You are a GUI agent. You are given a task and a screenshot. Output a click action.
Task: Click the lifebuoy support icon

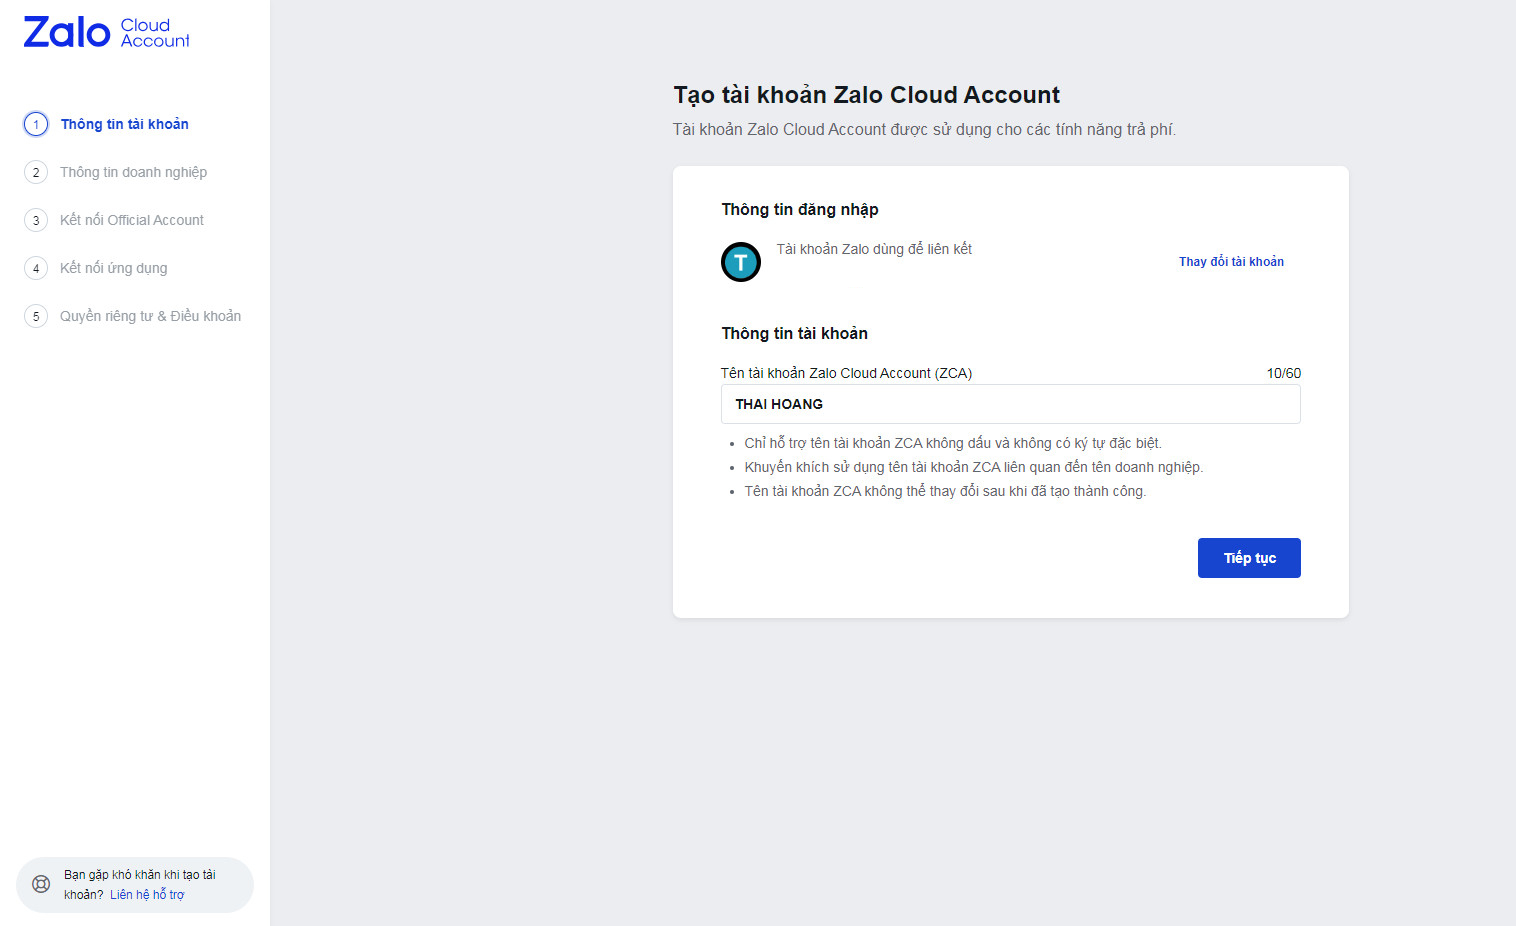click(41, 884)
